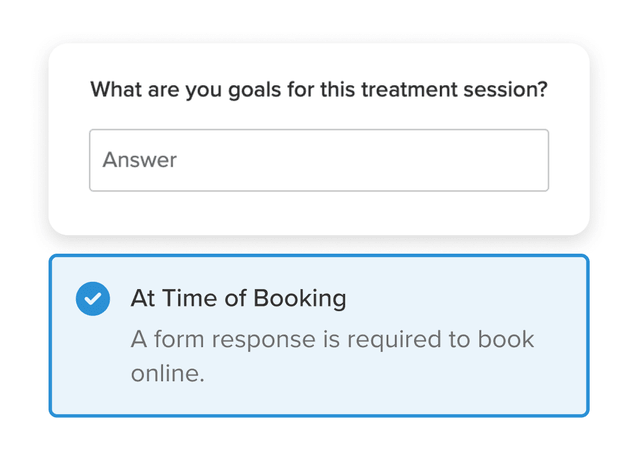Viewport: 640px width, 475px height.
Task: Uncheck the At Time of Booking checkmark
Action: pyautogui.click(x=93, y=298)
